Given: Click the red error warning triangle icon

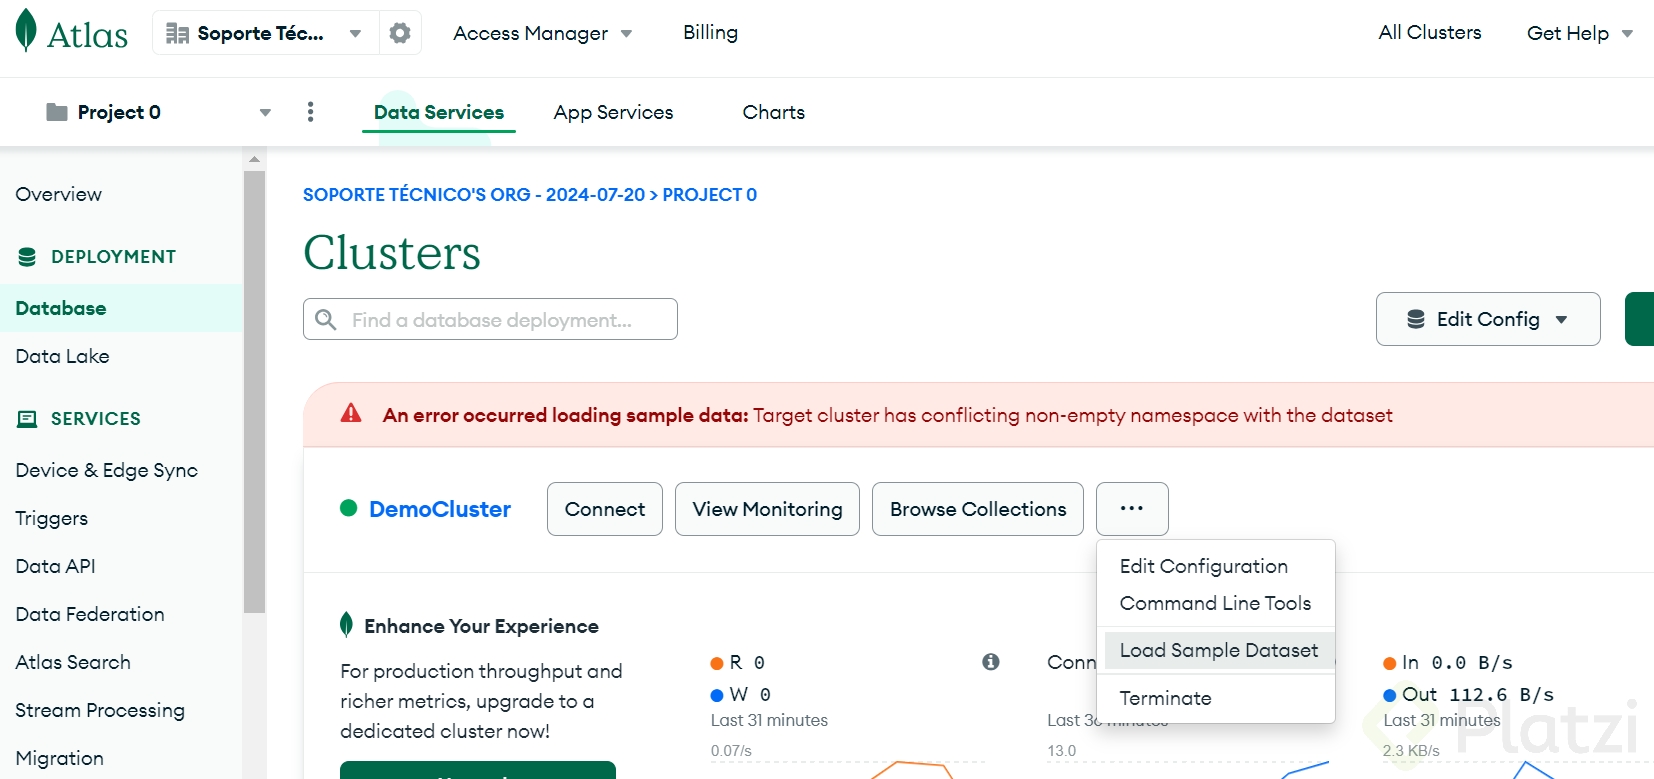Looking at the screenshot, I should [351, 414].
